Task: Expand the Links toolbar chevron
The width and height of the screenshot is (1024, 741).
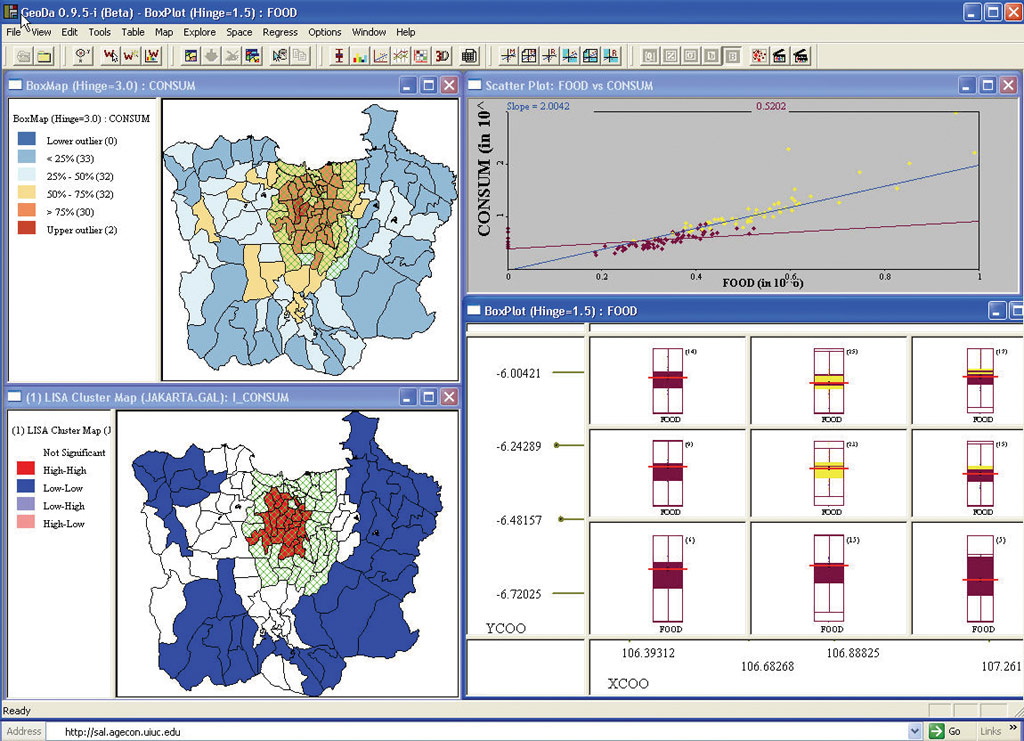Action: click(1013, 728)
